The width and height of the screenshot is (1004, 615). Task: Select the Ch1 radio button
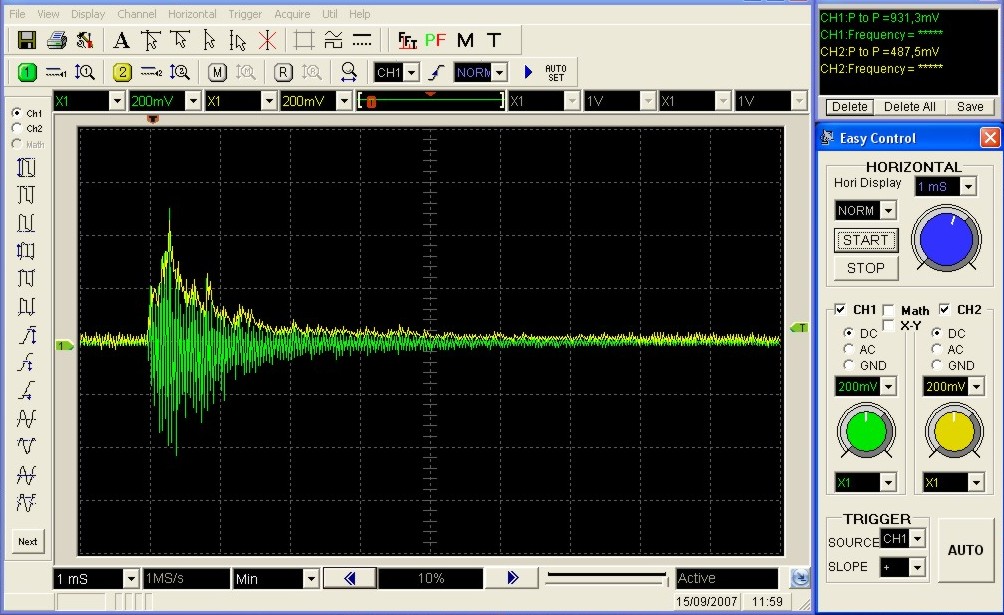click(x=17, y=112)
